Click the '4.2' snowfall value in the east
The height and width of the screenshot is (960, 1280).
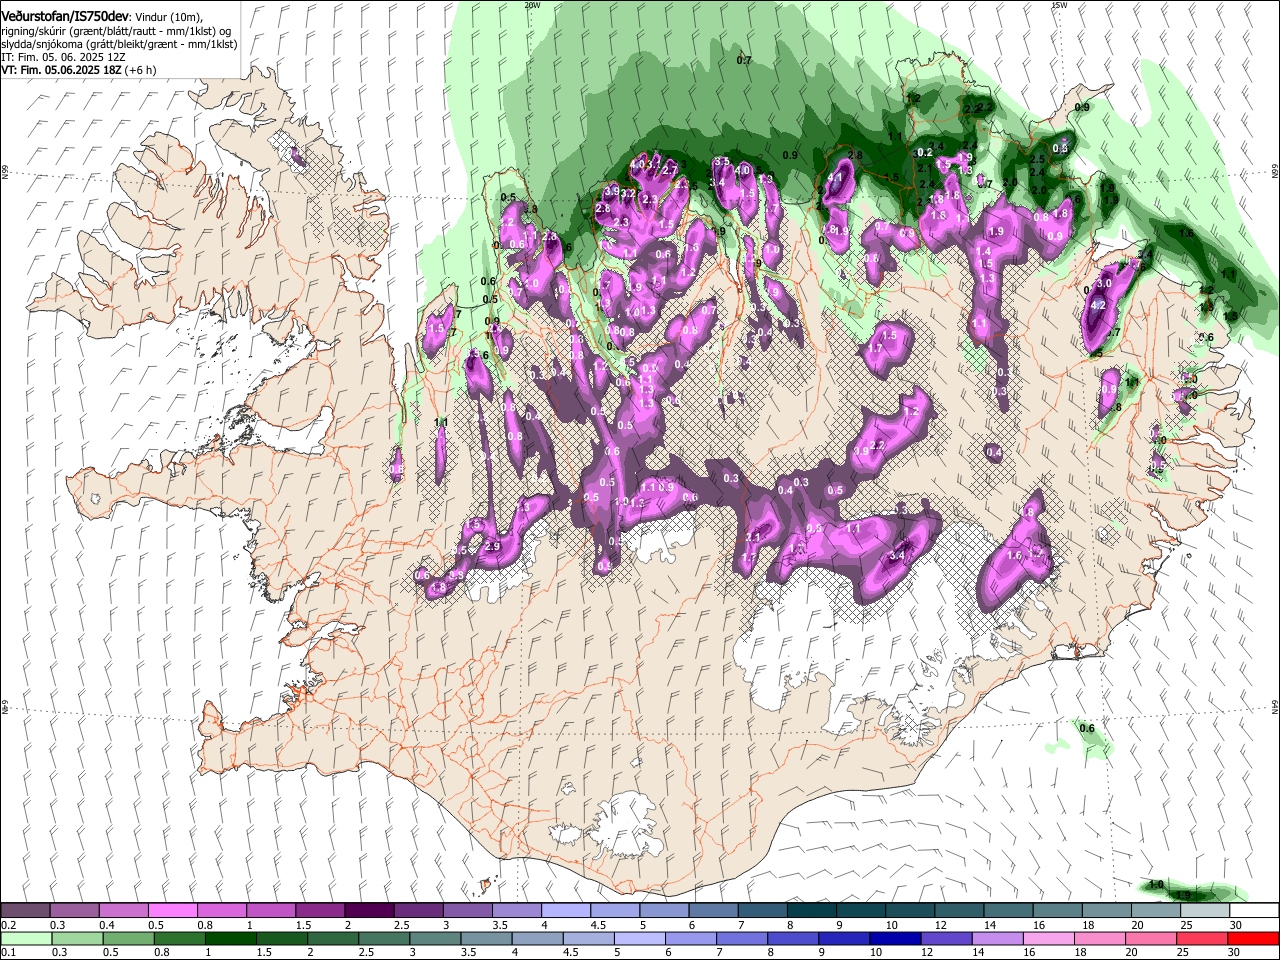coord(1097,305)
